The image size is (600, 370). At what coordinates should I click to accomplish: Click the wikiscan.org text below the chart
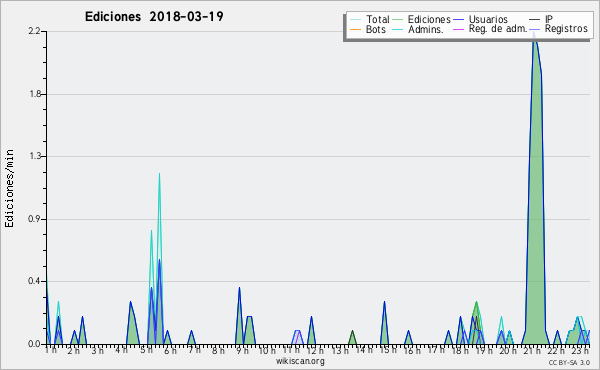[300, 361]
